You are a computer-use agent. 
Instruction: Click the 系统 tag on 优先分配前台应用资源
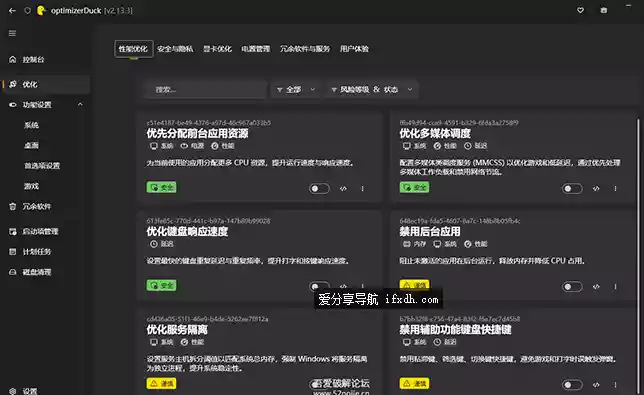[162, 146]
